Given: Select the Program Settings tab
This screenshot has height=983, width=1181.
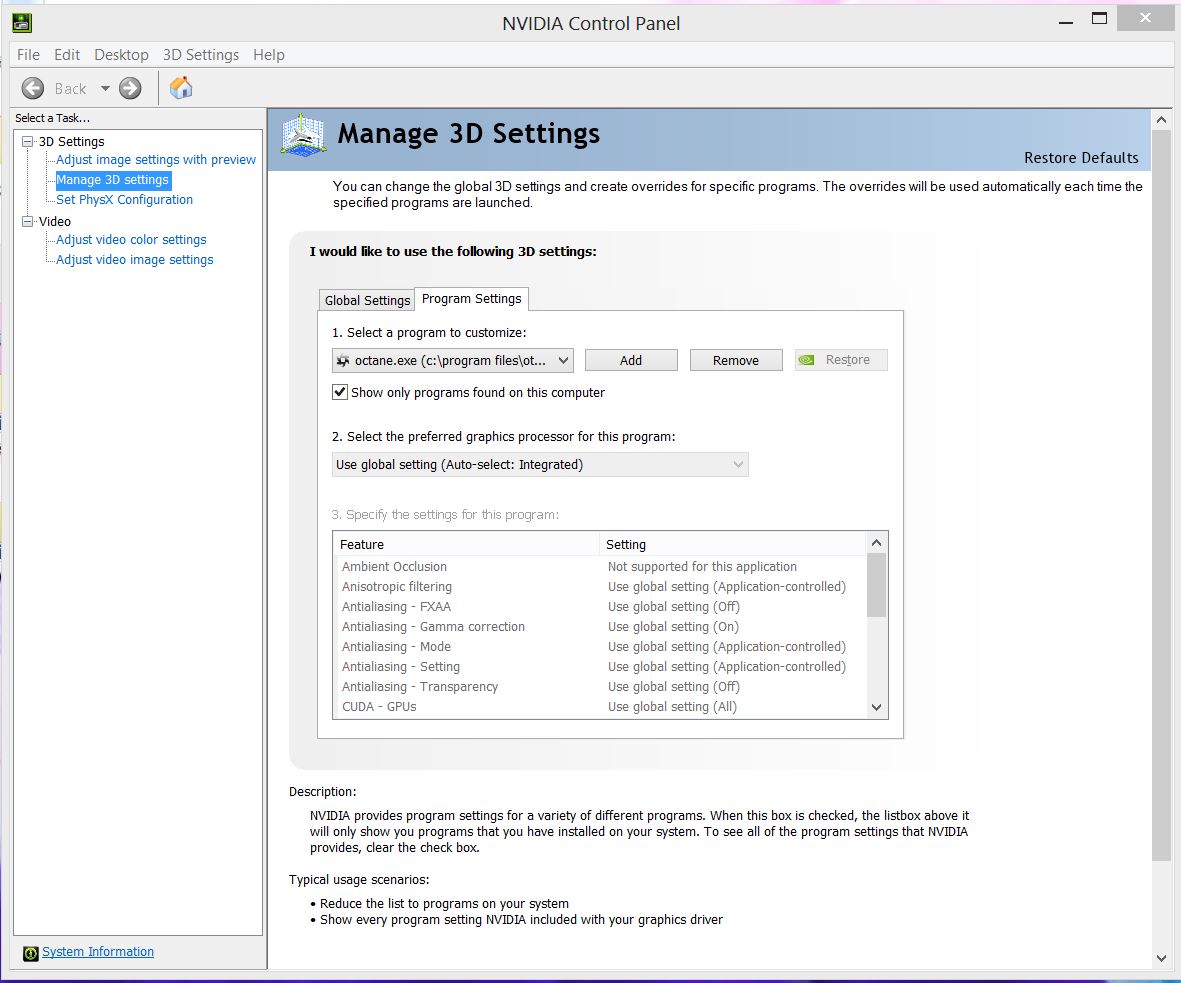Looking at the screenshot, I should click(x=471, y=298).
